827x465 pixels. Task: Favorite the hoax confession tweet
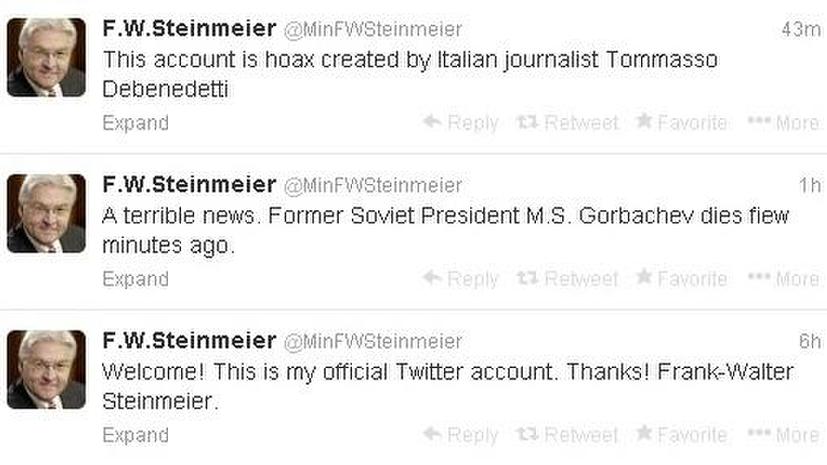(x=681, y=122)
